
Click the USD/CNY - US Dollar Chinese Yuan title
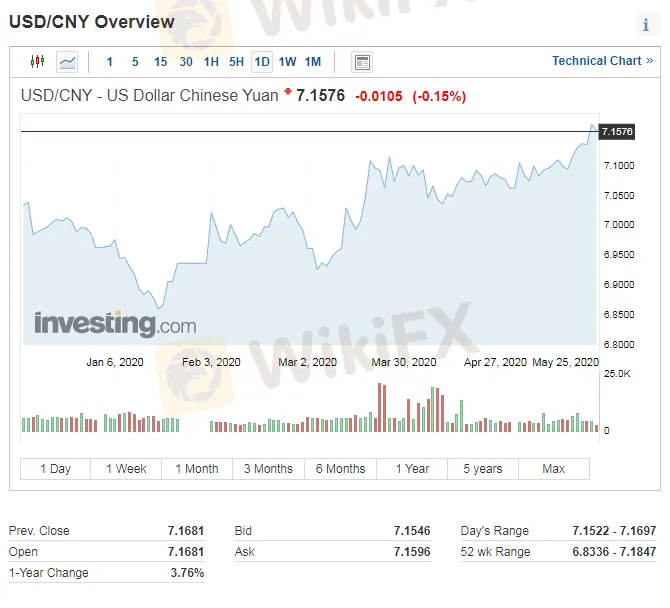point(150,95)
